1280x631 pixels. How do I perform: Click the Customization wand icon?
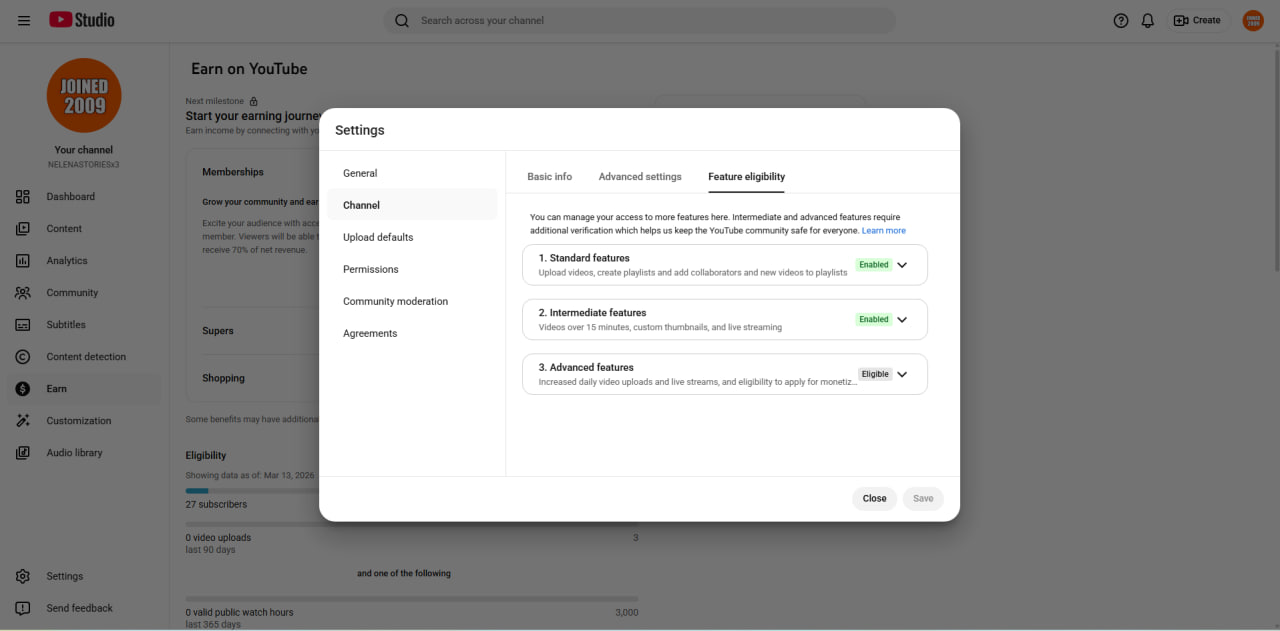pos(23,421)
